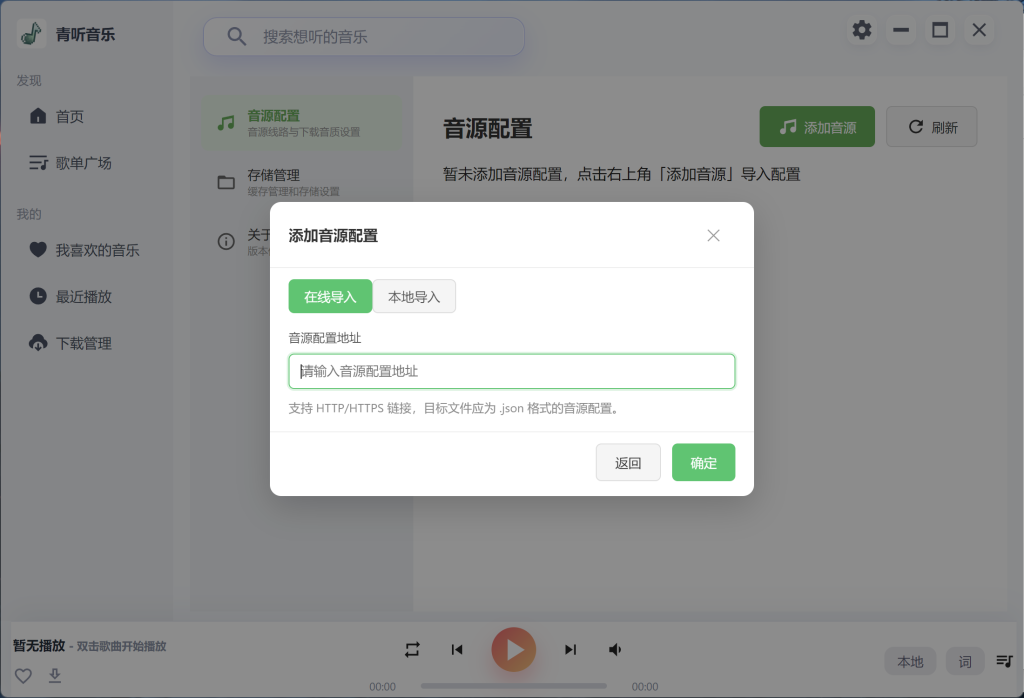
Task: Click the search magnifier icon
Action: (x=236, y=37)
